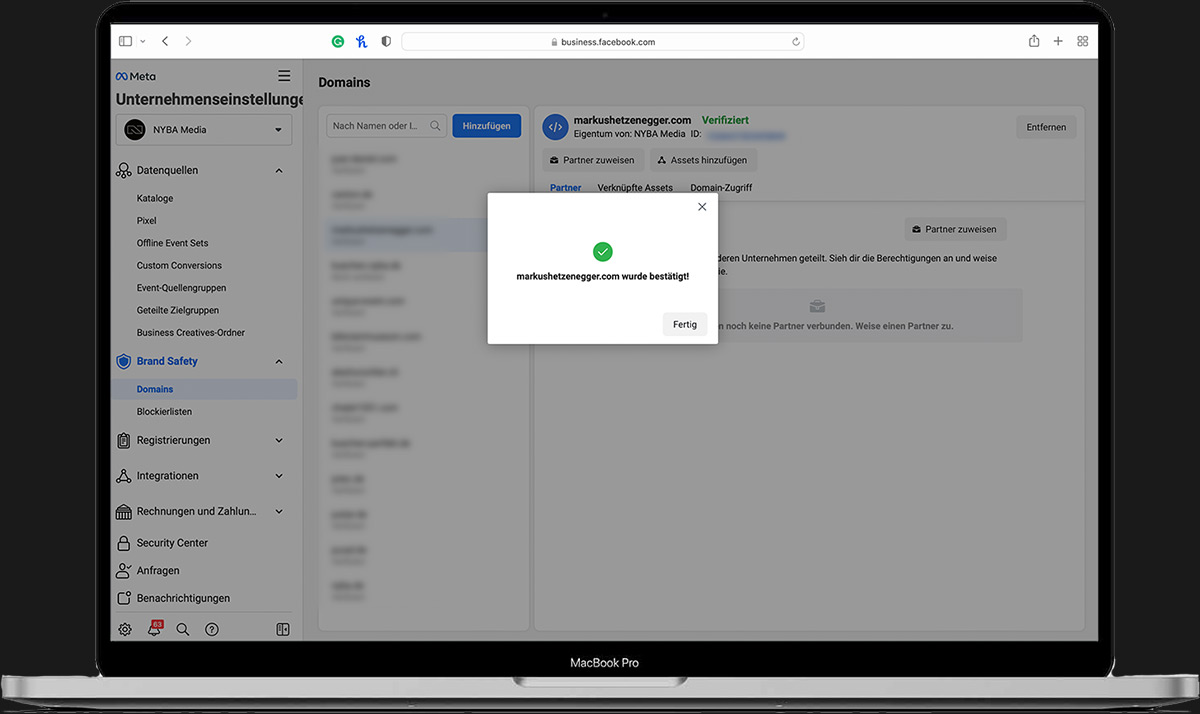Screen dimensions: 1200x714
Task: Open a new tab with plus icon
Action: pos(1058,42)
